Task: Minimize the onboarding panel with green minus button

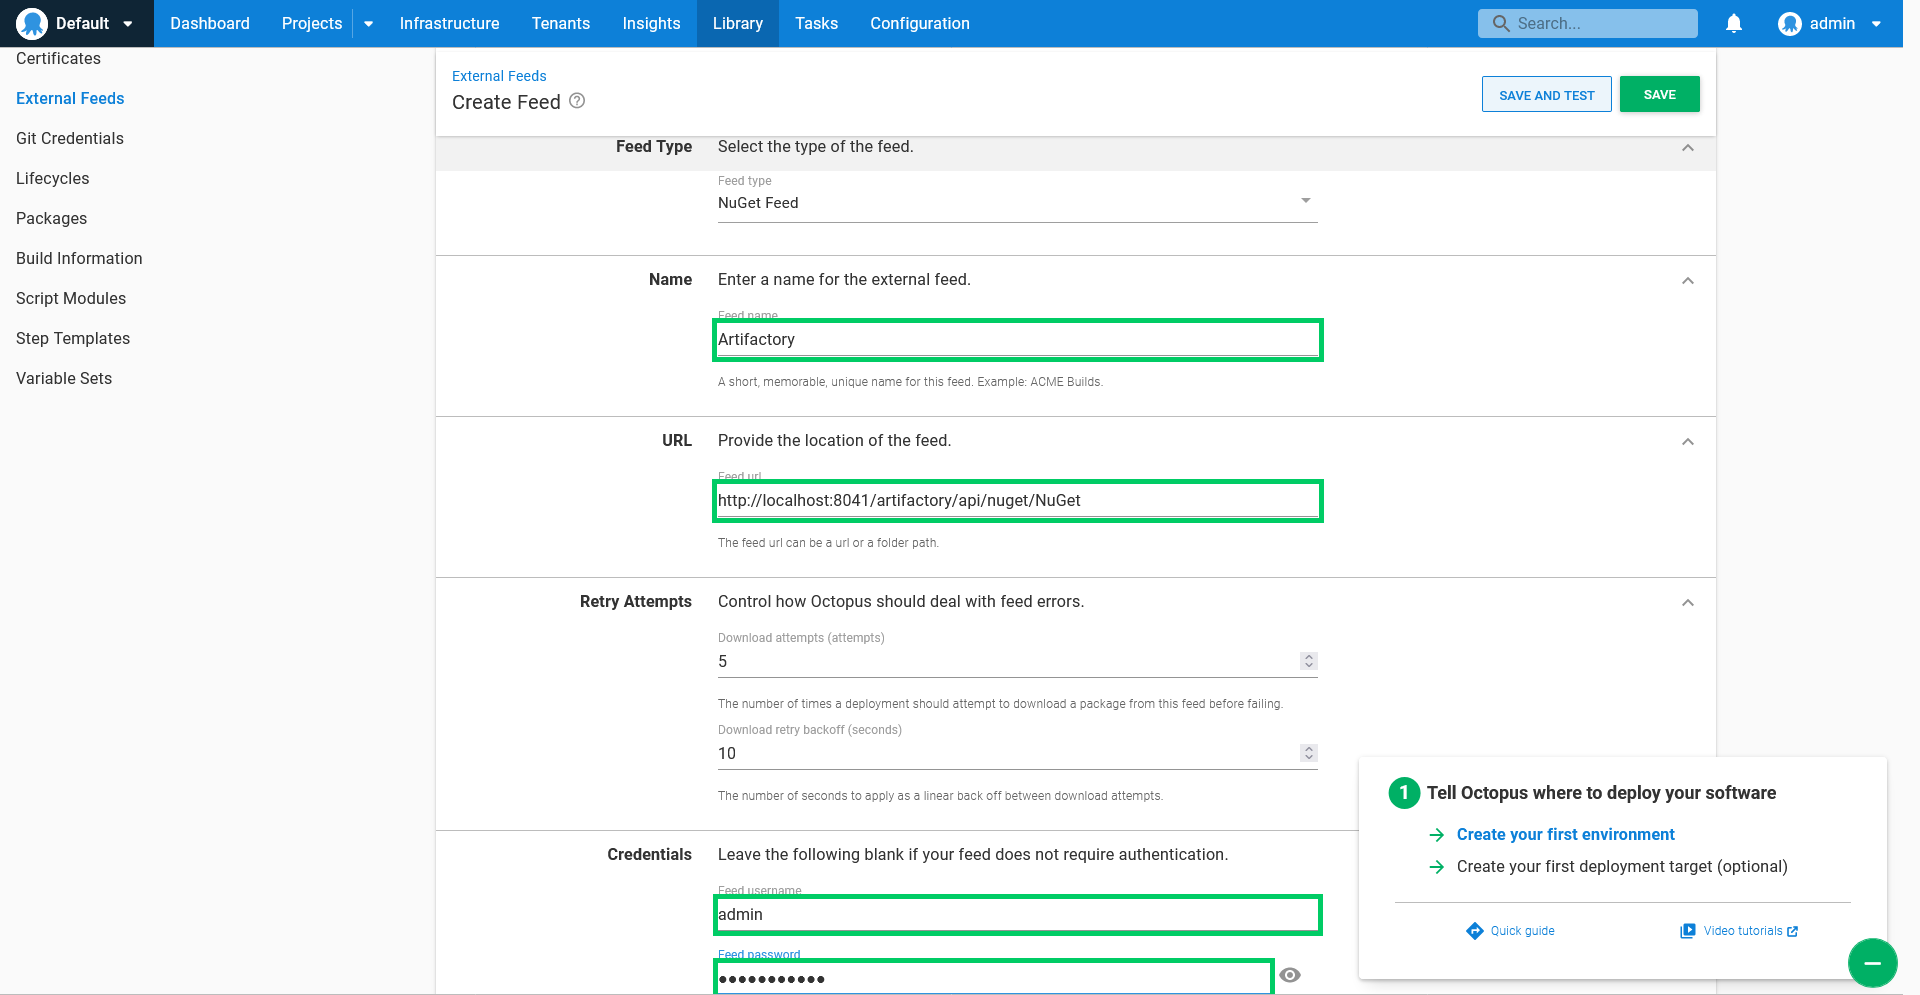Action: point(1872,963)
